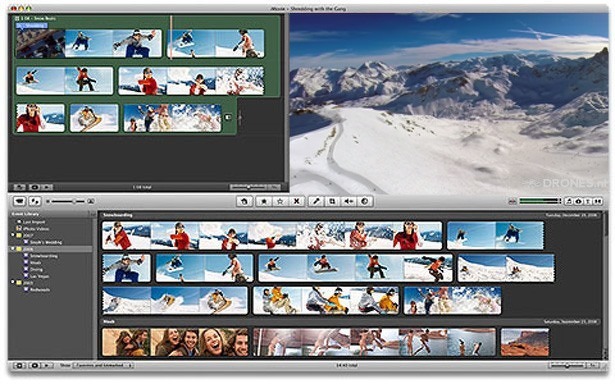615x384 pixels.
Task: Open the video adjustments button
Action: pyautogui.click(x=365, y=201)
